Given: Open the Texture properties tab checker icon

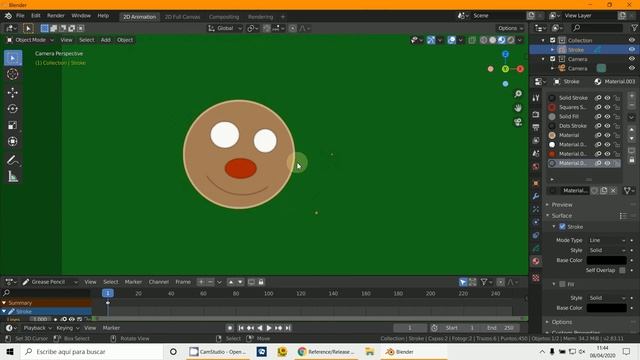Looking at the screenshot, I should point(536,278).
